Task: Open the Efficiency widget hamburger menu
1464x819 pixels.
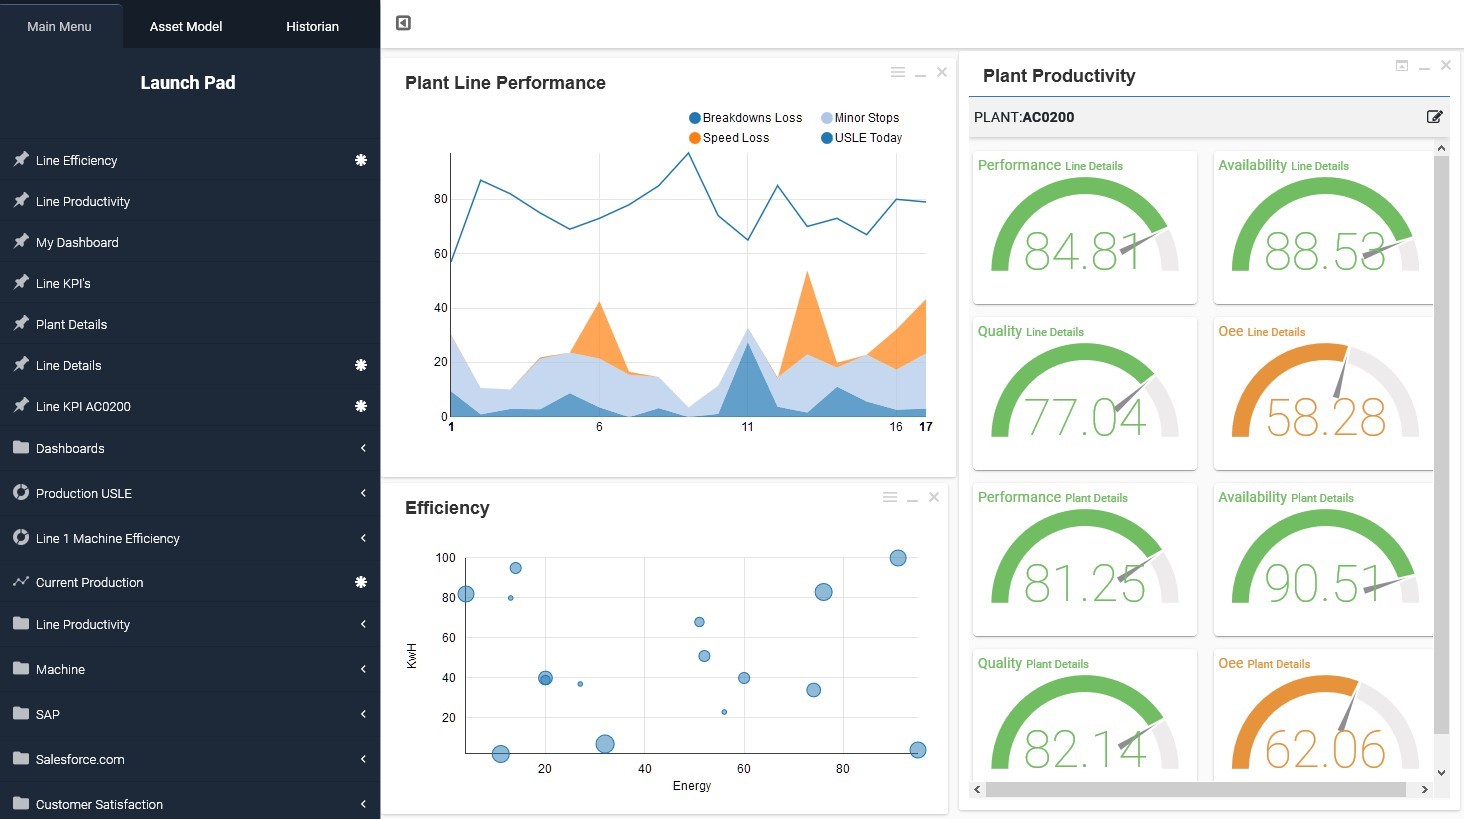Action: pyautogui.click(x=890, y=497)
